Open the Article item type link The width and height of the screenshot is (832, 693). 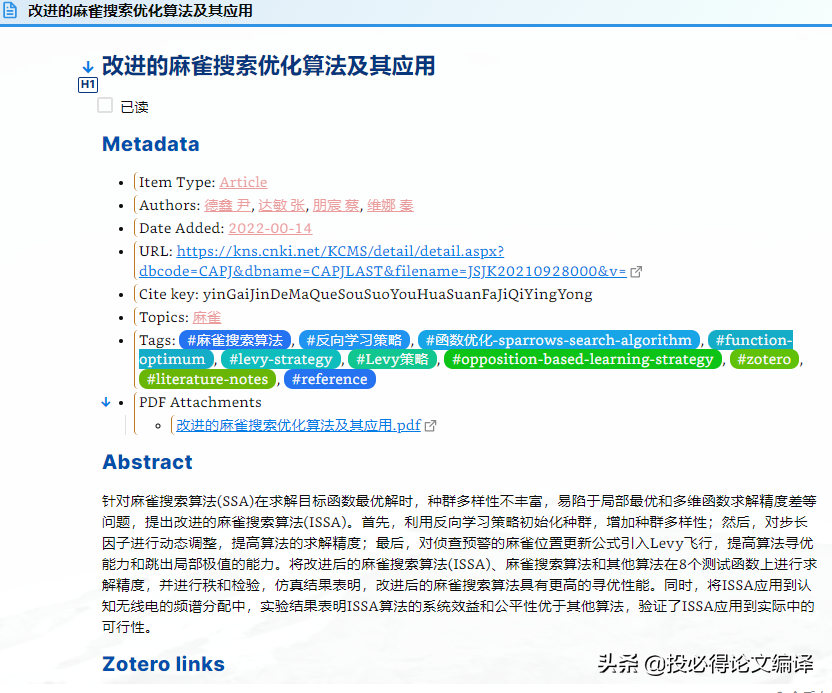coord(243,182)
